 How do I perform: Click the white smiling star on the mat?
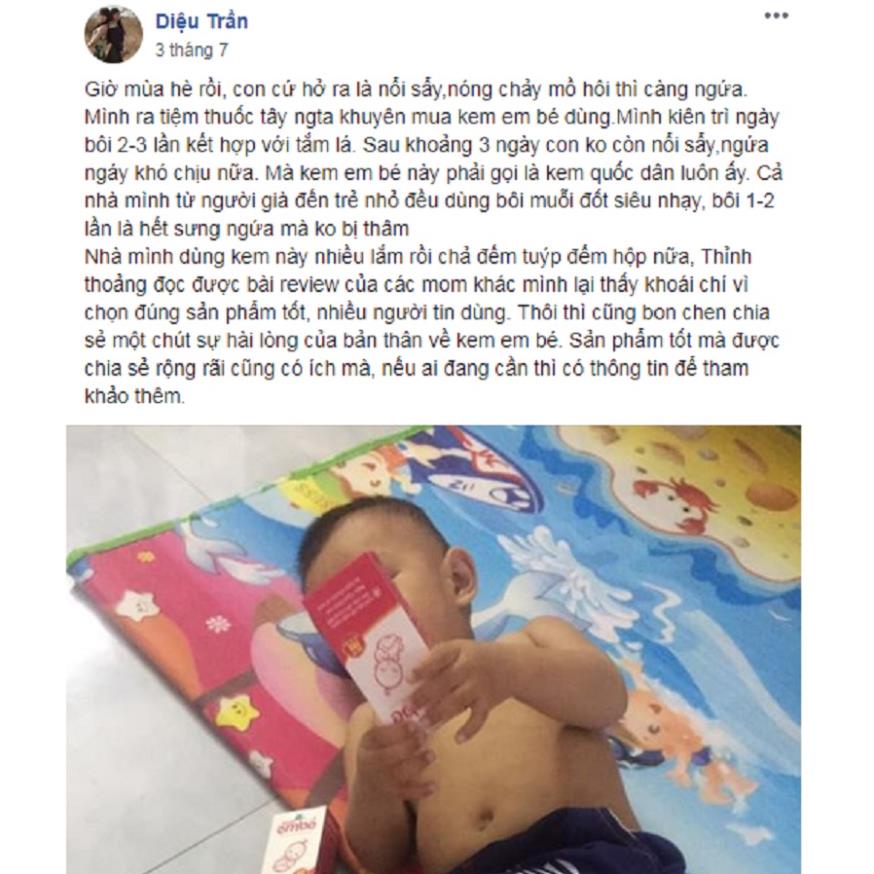click(x=137, y=606)
